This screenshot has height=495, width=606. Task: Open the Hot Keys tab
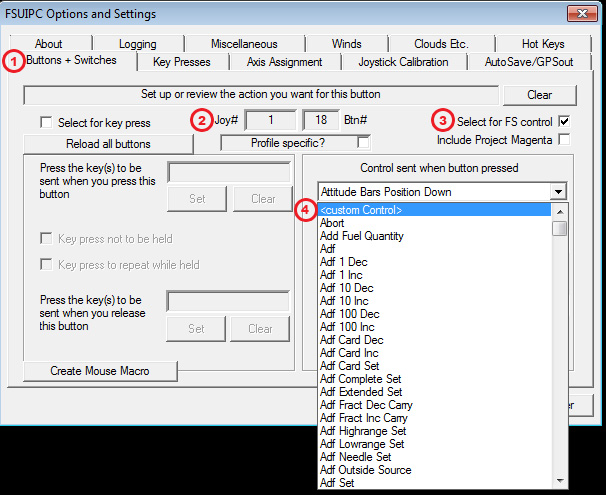(x=543, y=44)
